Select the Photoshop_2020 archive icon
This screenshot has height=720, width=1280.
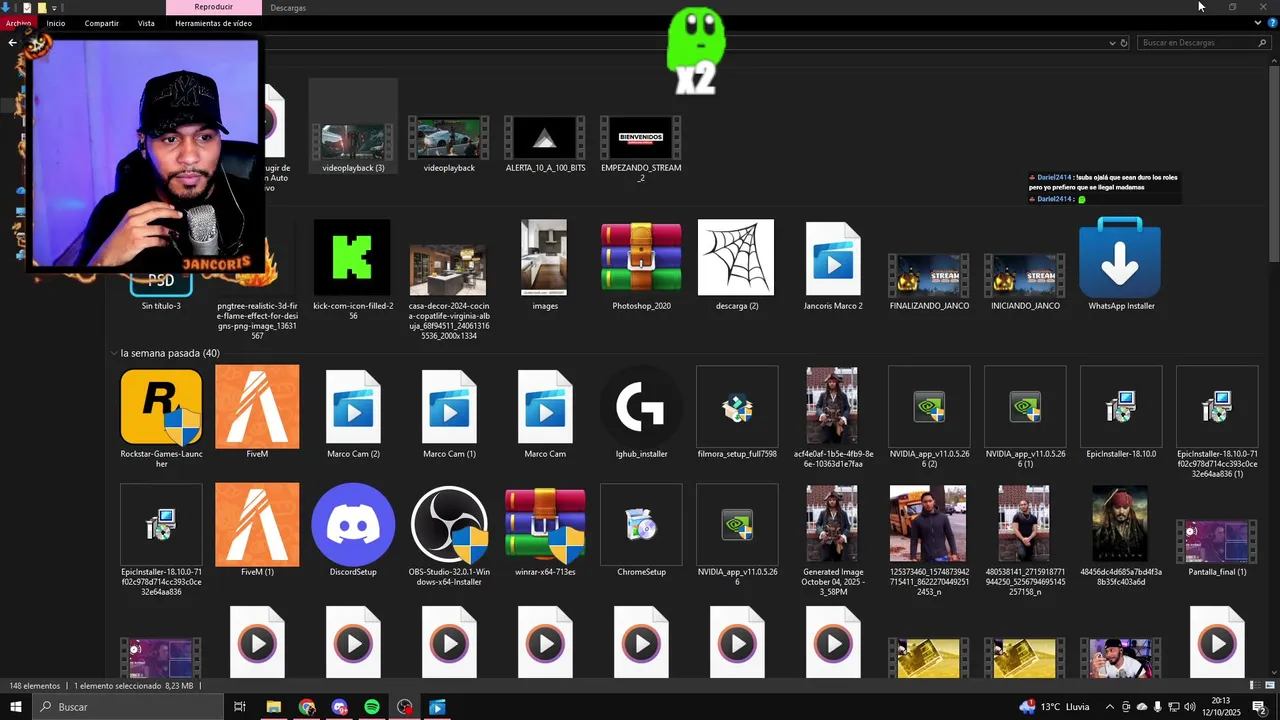pyautogui.click(x=641, y=257)
